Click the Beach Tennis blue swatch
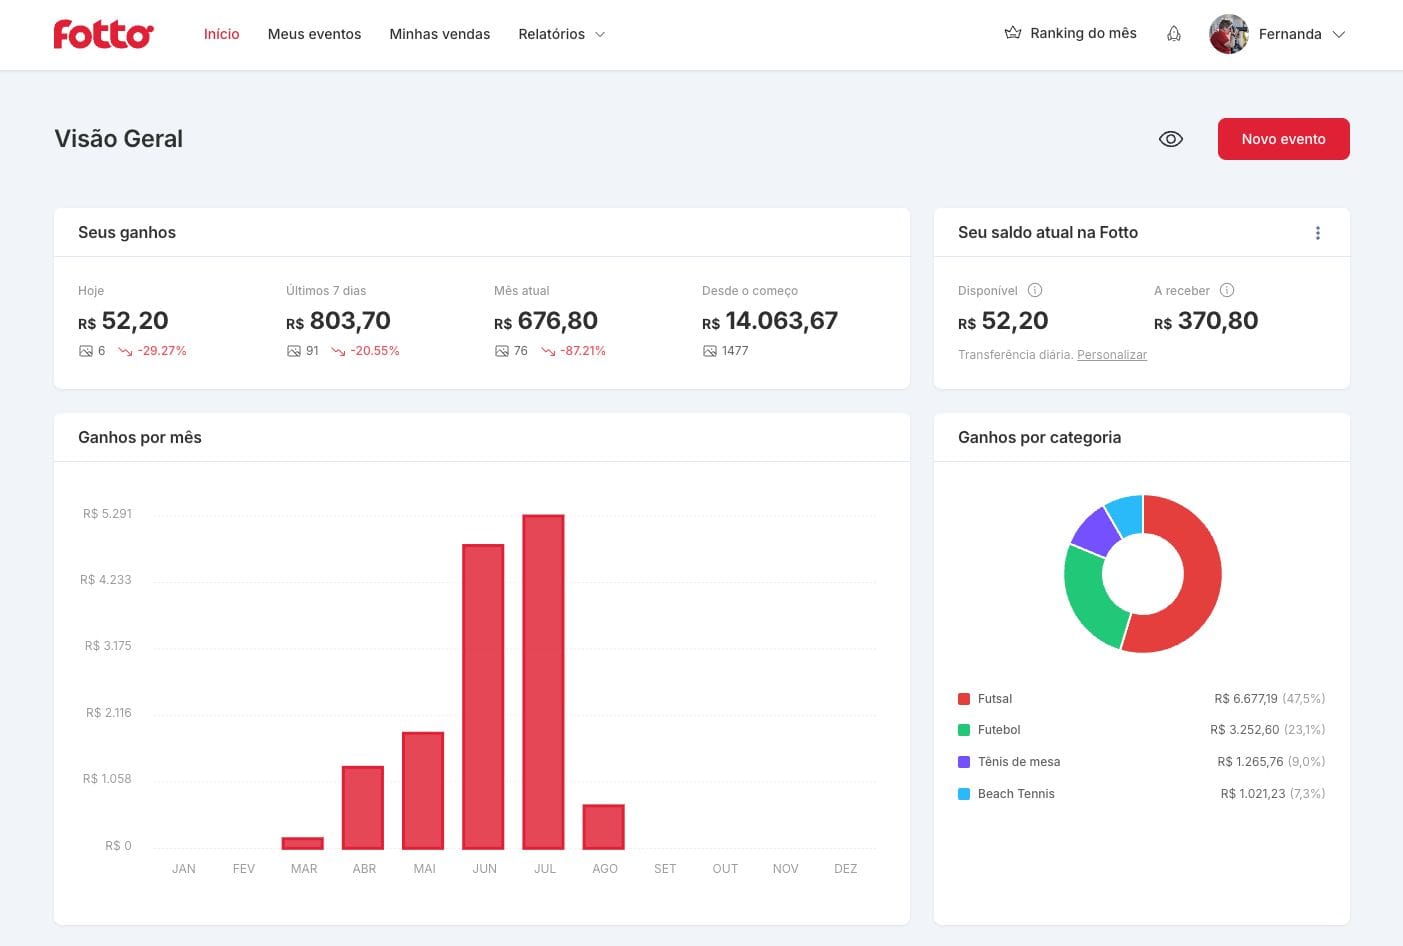Screen dimensions: 1403x946 click(964, 794)
